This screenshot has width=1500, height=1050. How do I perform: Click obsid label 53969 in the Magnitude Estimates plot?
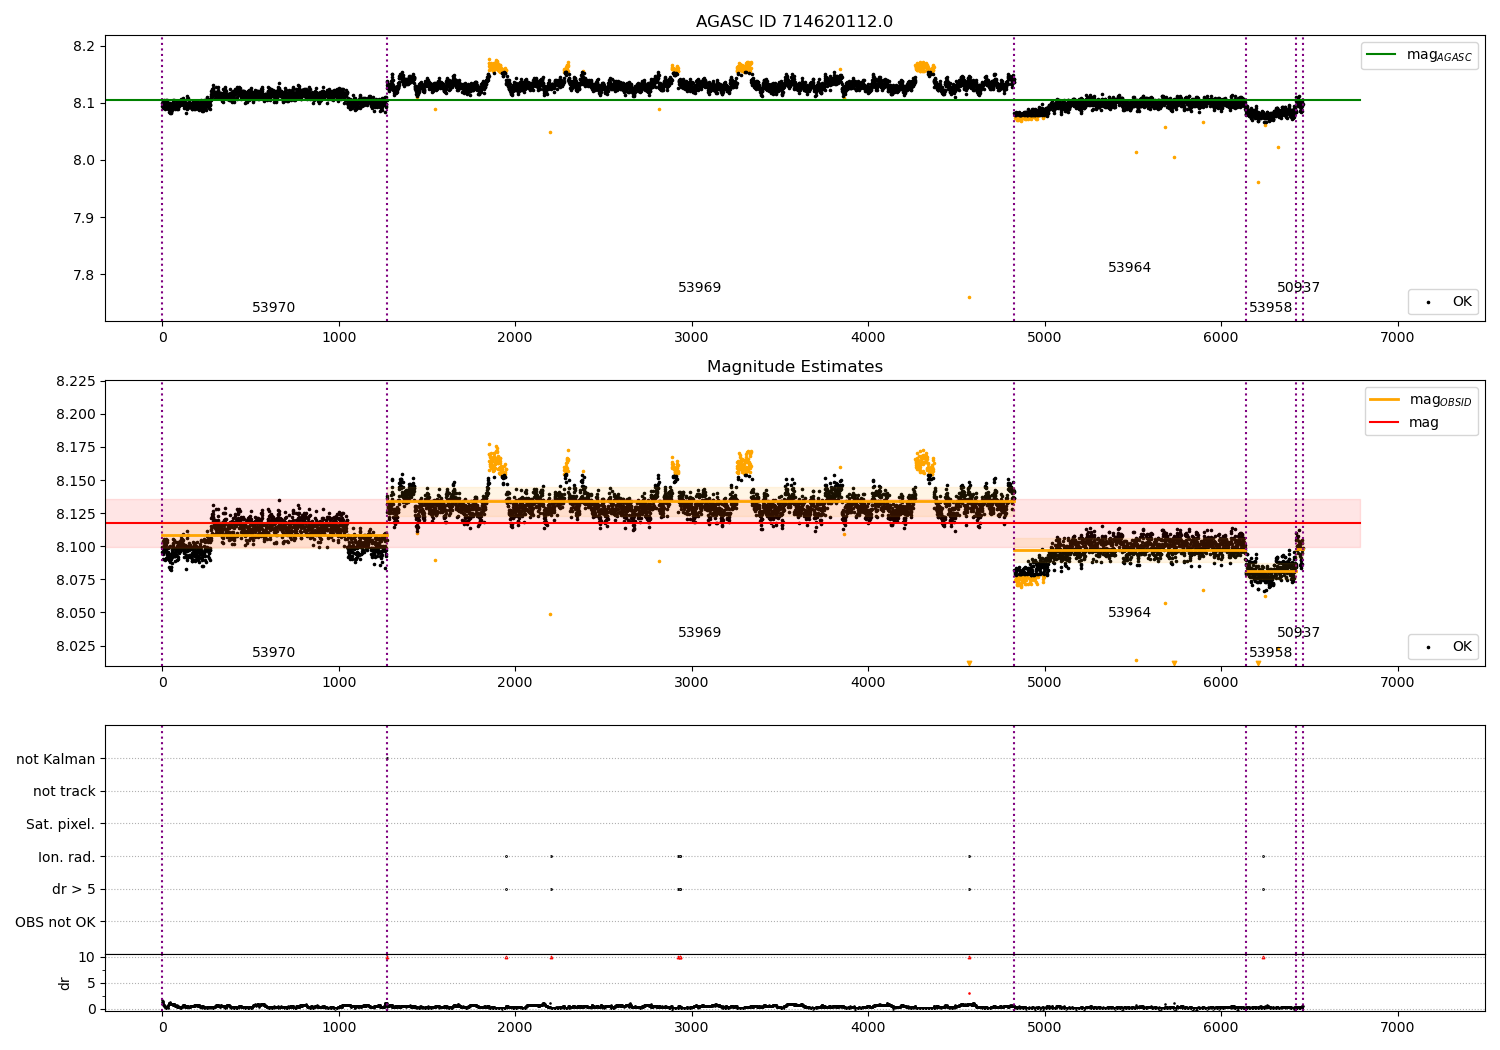(699, 632)
